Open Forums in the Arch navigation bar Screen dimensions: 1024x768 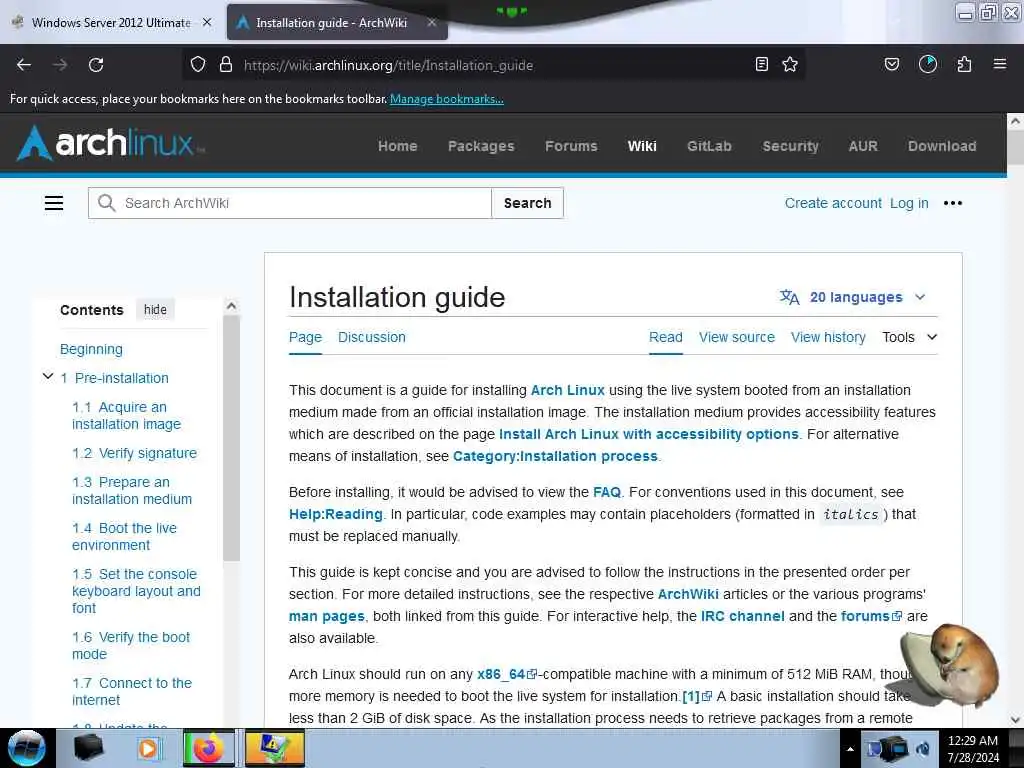tap(571, 146)
